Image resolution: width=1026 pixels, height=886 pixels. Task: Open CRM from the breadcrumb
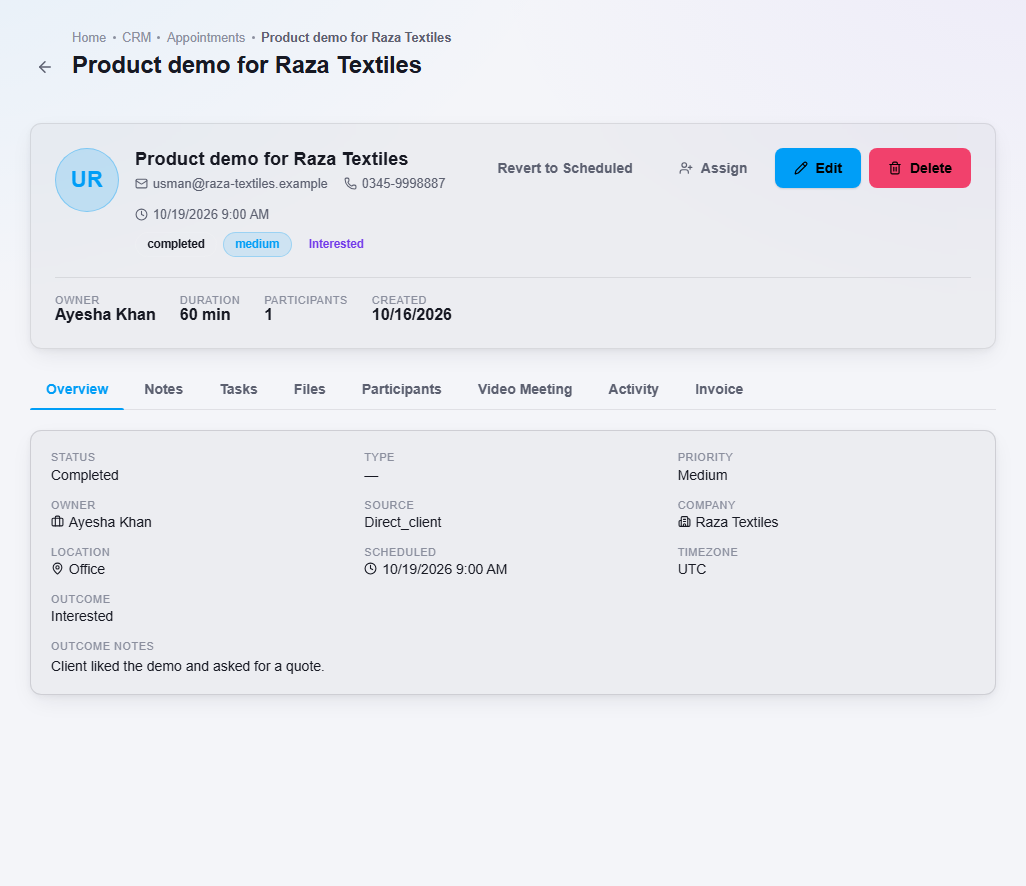click(137, 37)
